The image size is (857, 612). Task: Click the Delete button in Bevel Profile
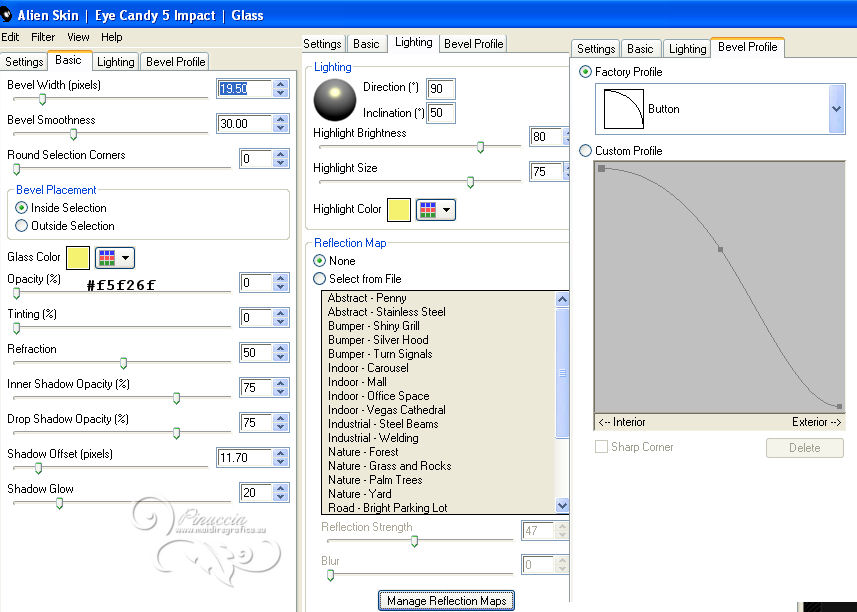tap(805, 448)
